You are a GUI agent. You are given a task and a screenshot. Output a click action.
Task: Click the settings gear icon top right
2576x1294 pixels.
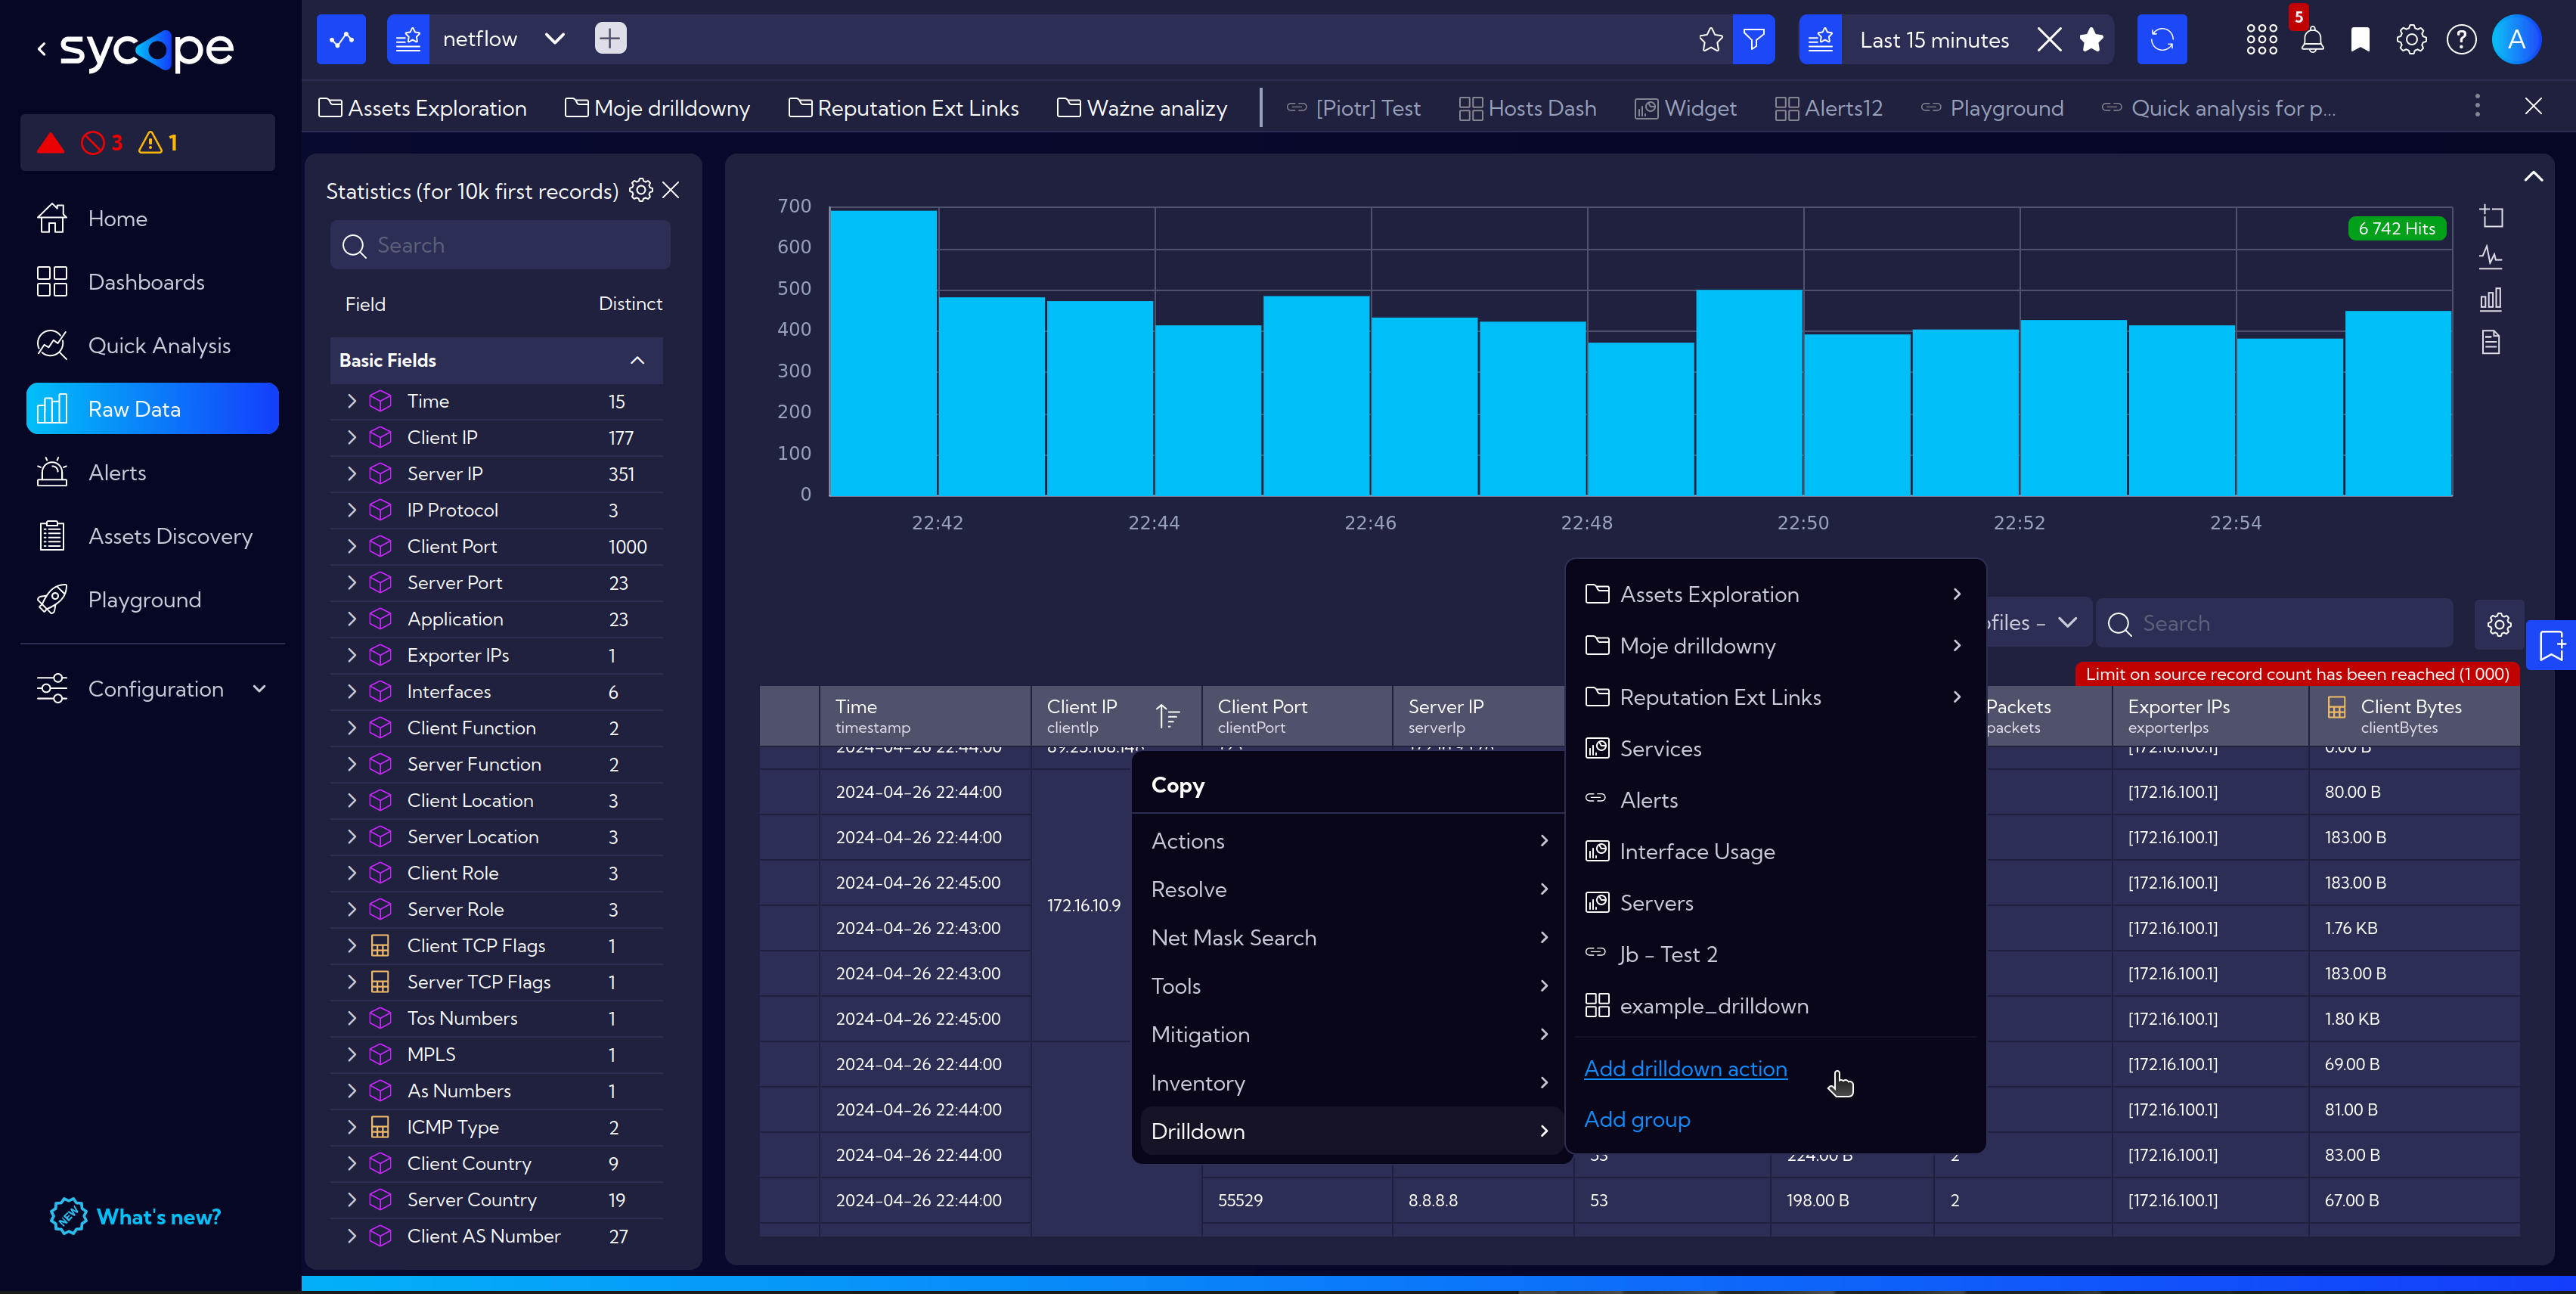(2413, 39)
